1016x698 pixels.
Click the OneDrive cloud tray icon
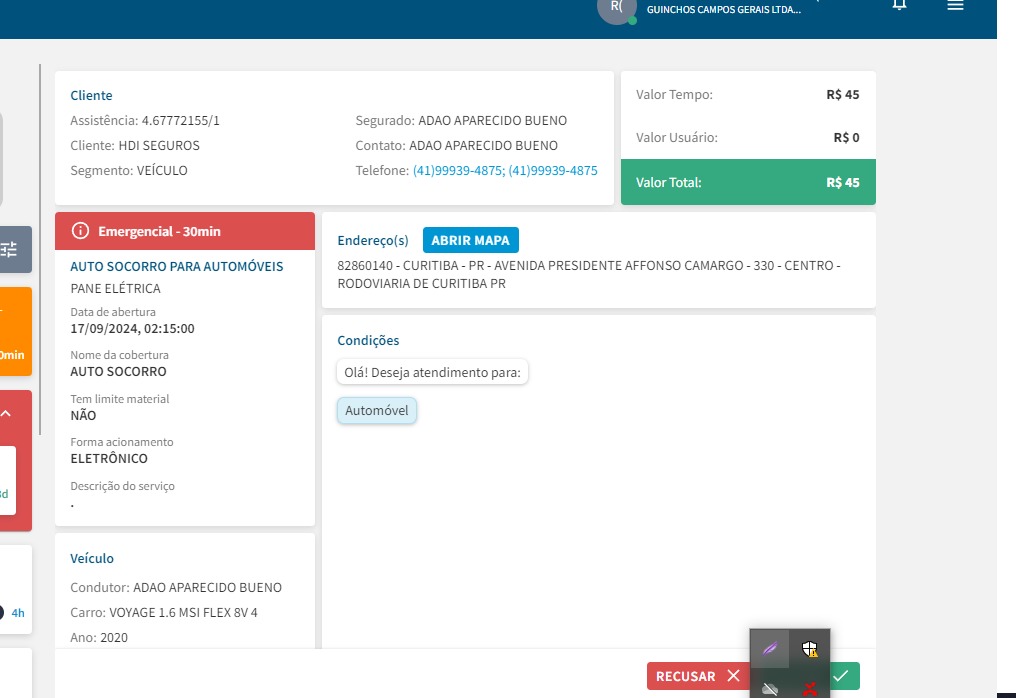pyautogui.click(x=769, y=688)
